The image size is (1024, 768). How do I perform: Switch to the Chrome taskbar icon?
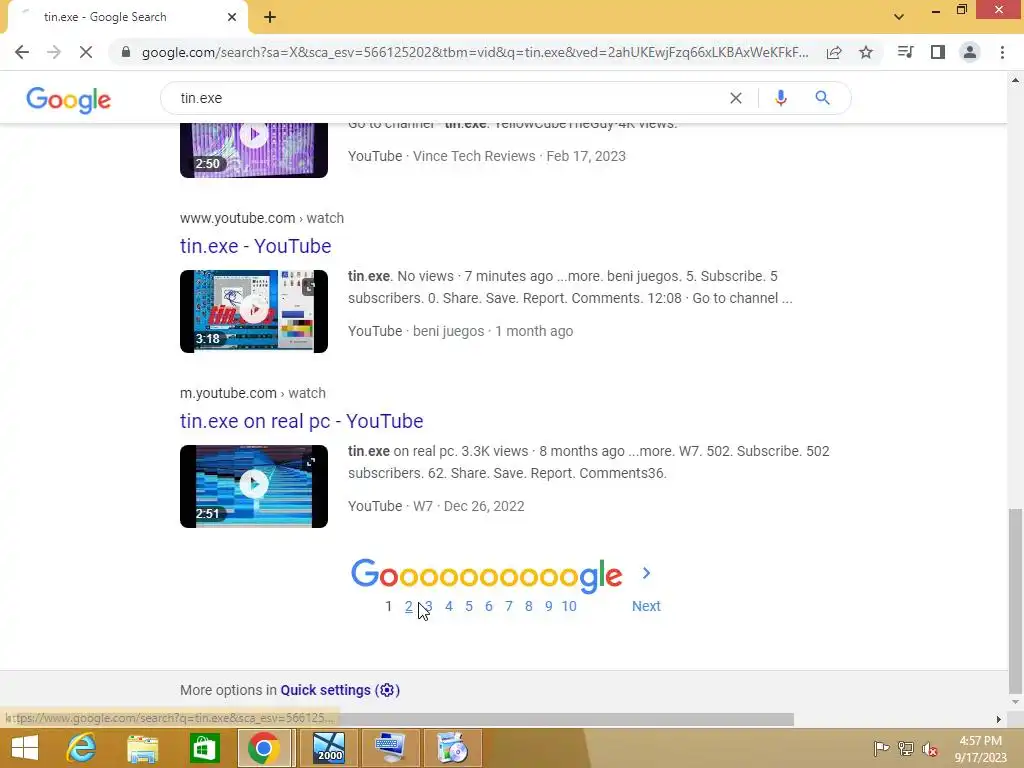click(x=264, y=748)
